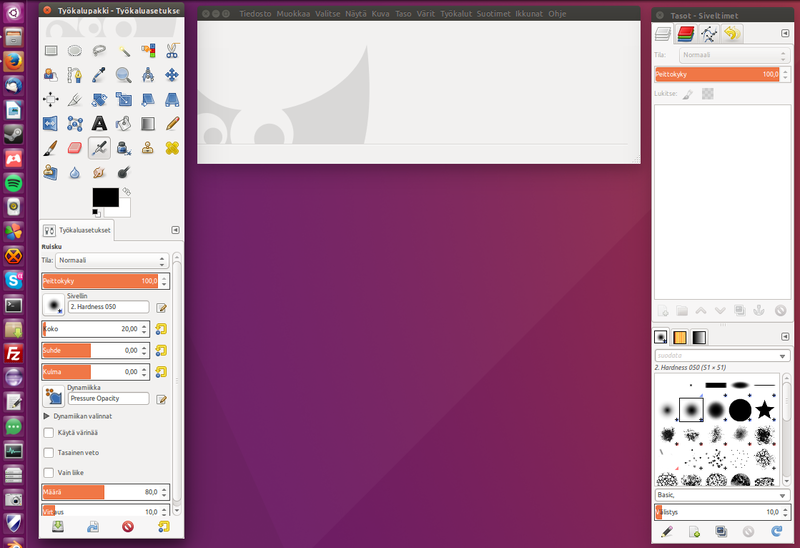The width and height of the screenshot is (800, 548).
Task: Choose the Pencil tool
Action: 172,124
